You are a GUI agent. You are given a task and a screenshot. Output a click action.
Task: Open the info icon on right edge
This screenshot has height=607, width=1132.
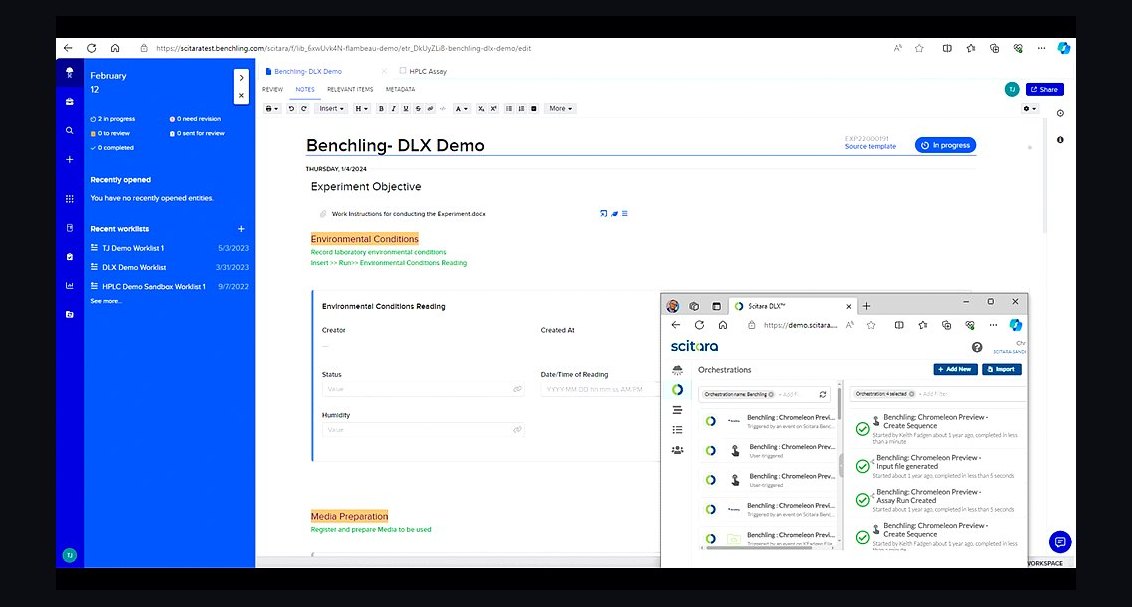[x=1060, y=140]
